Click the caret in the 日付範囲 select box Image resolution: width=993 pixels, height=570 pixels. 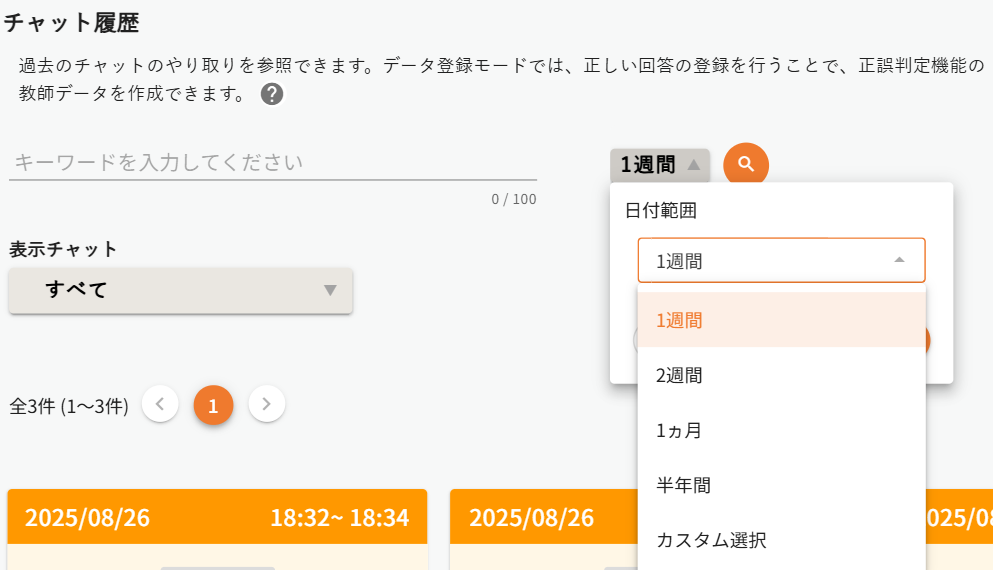click(x=899, y=260)
